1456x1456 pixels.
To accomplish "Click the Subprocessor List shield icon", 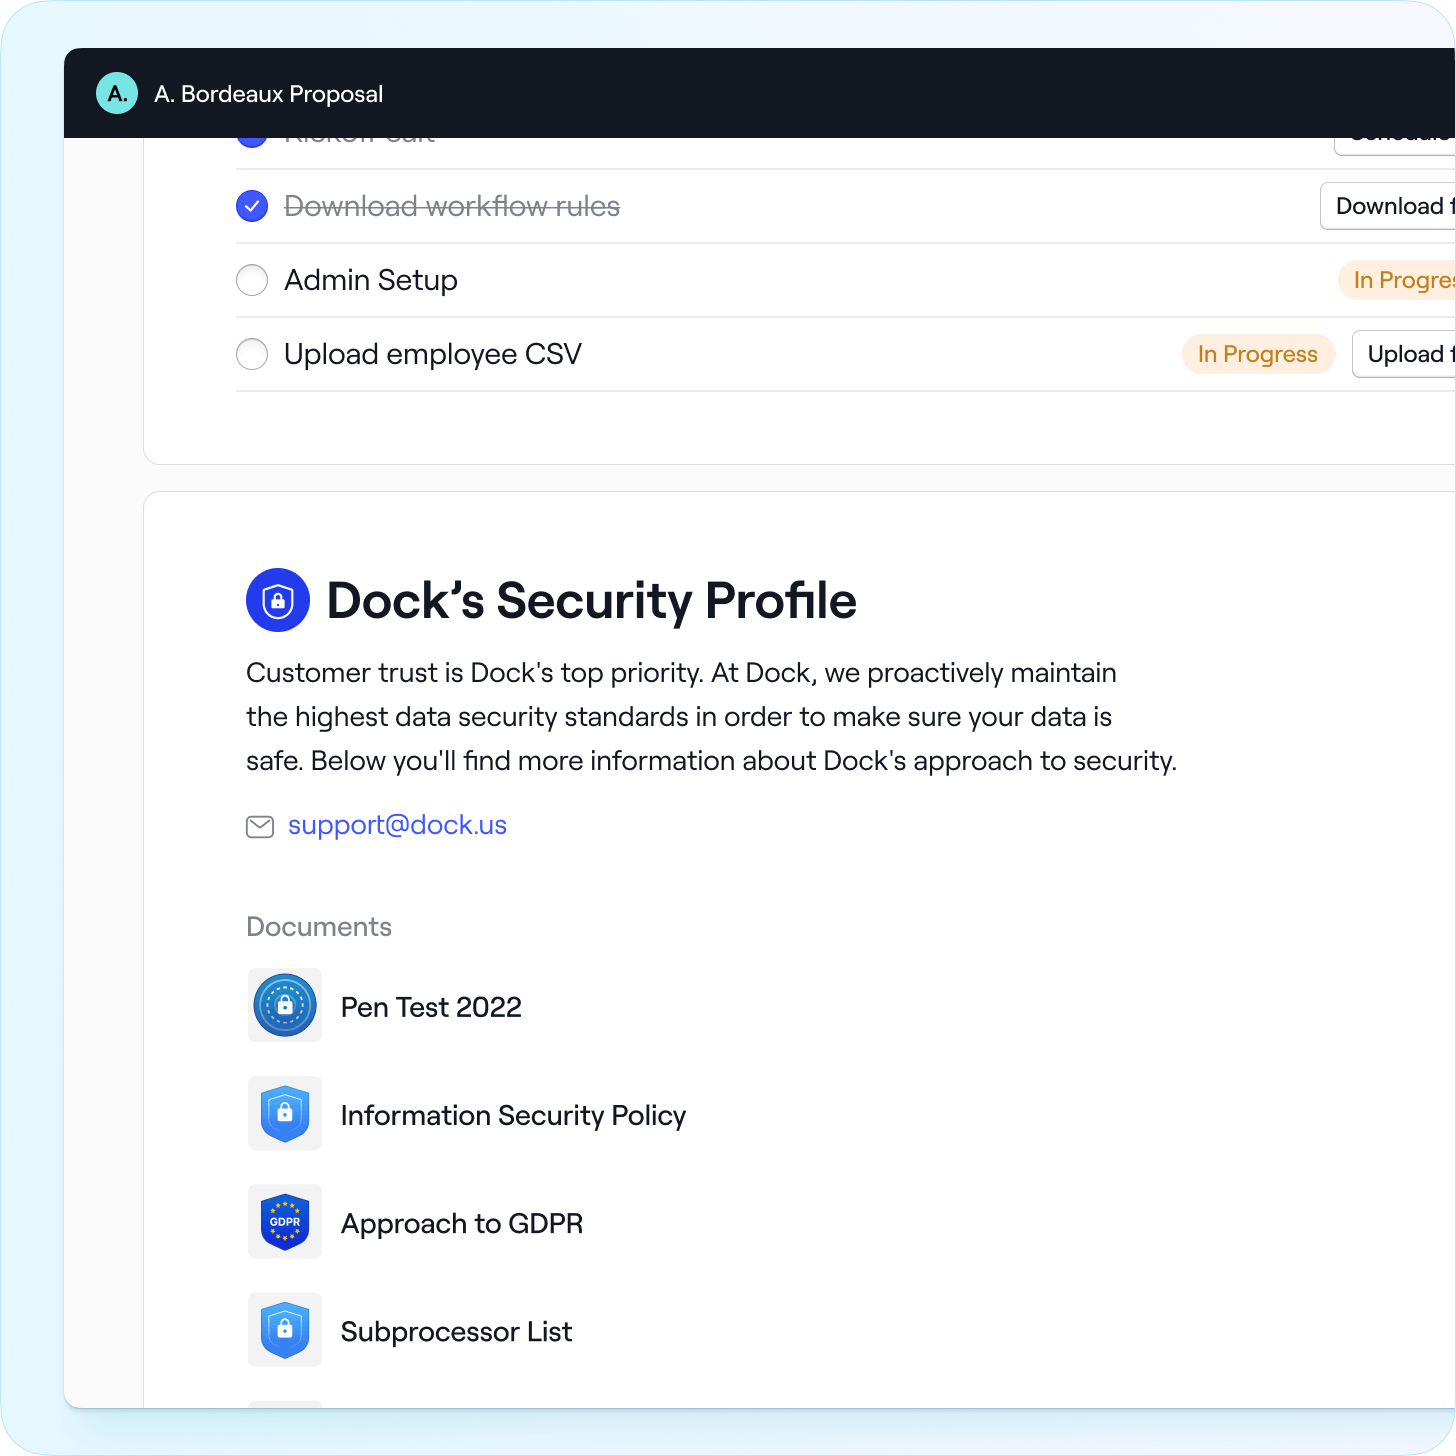I will pyautogui.click(x=285, y=1329).
